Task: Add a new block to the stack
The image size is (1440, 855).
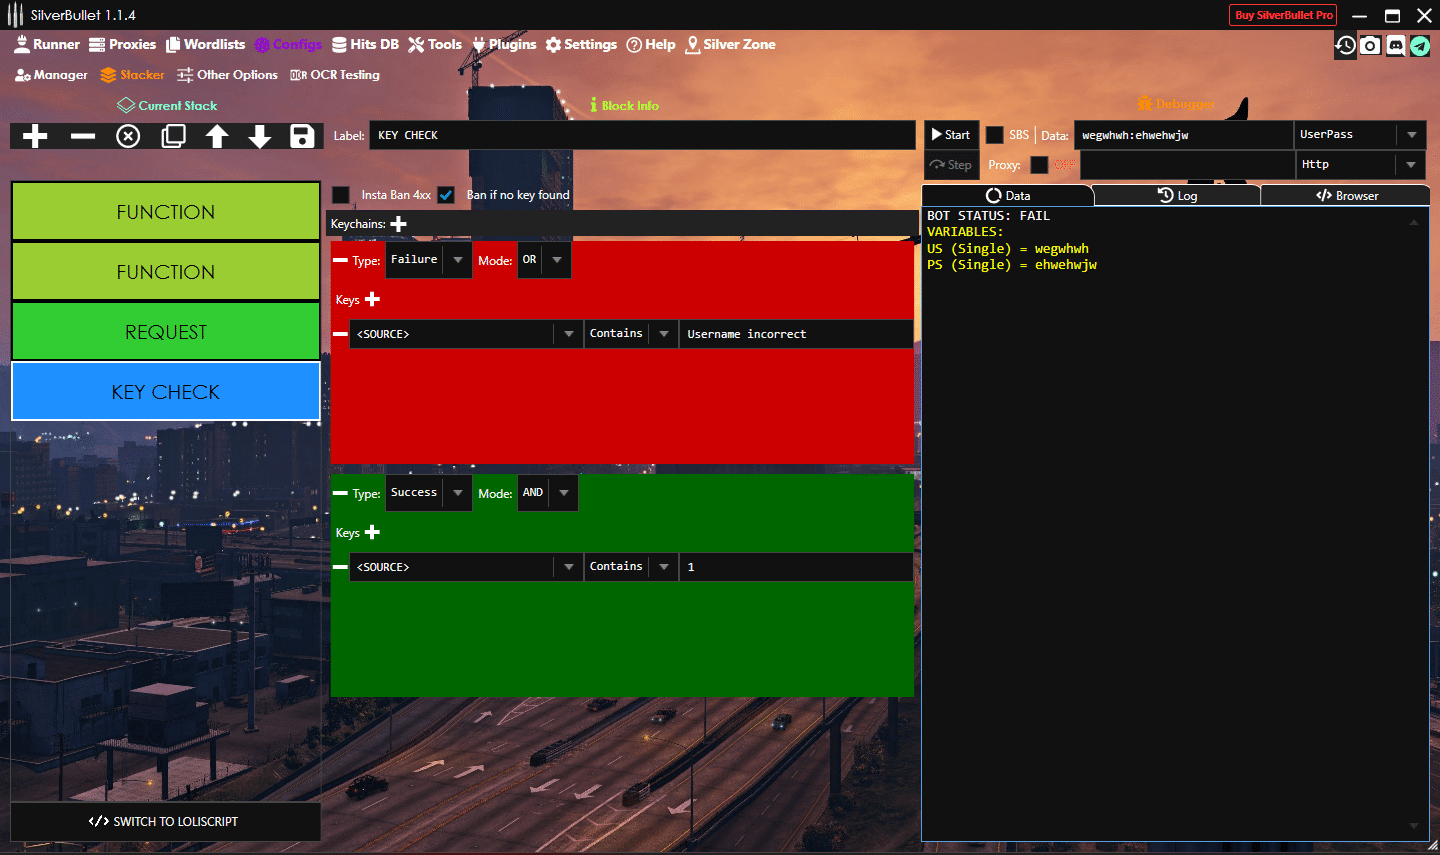Action: [x=35, y=136]
